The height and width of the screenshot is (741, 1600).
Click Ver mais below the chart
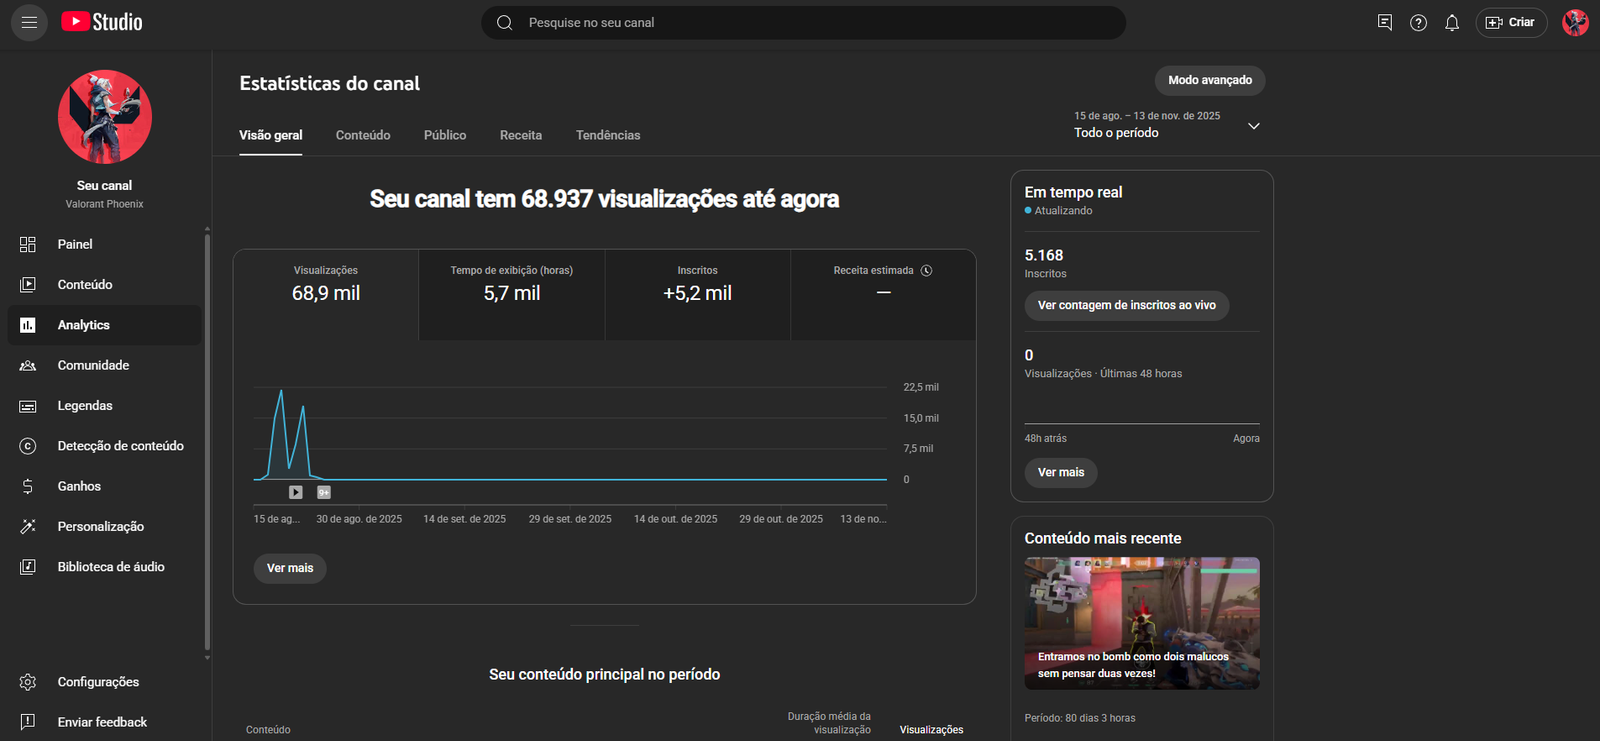coord(290,568)
